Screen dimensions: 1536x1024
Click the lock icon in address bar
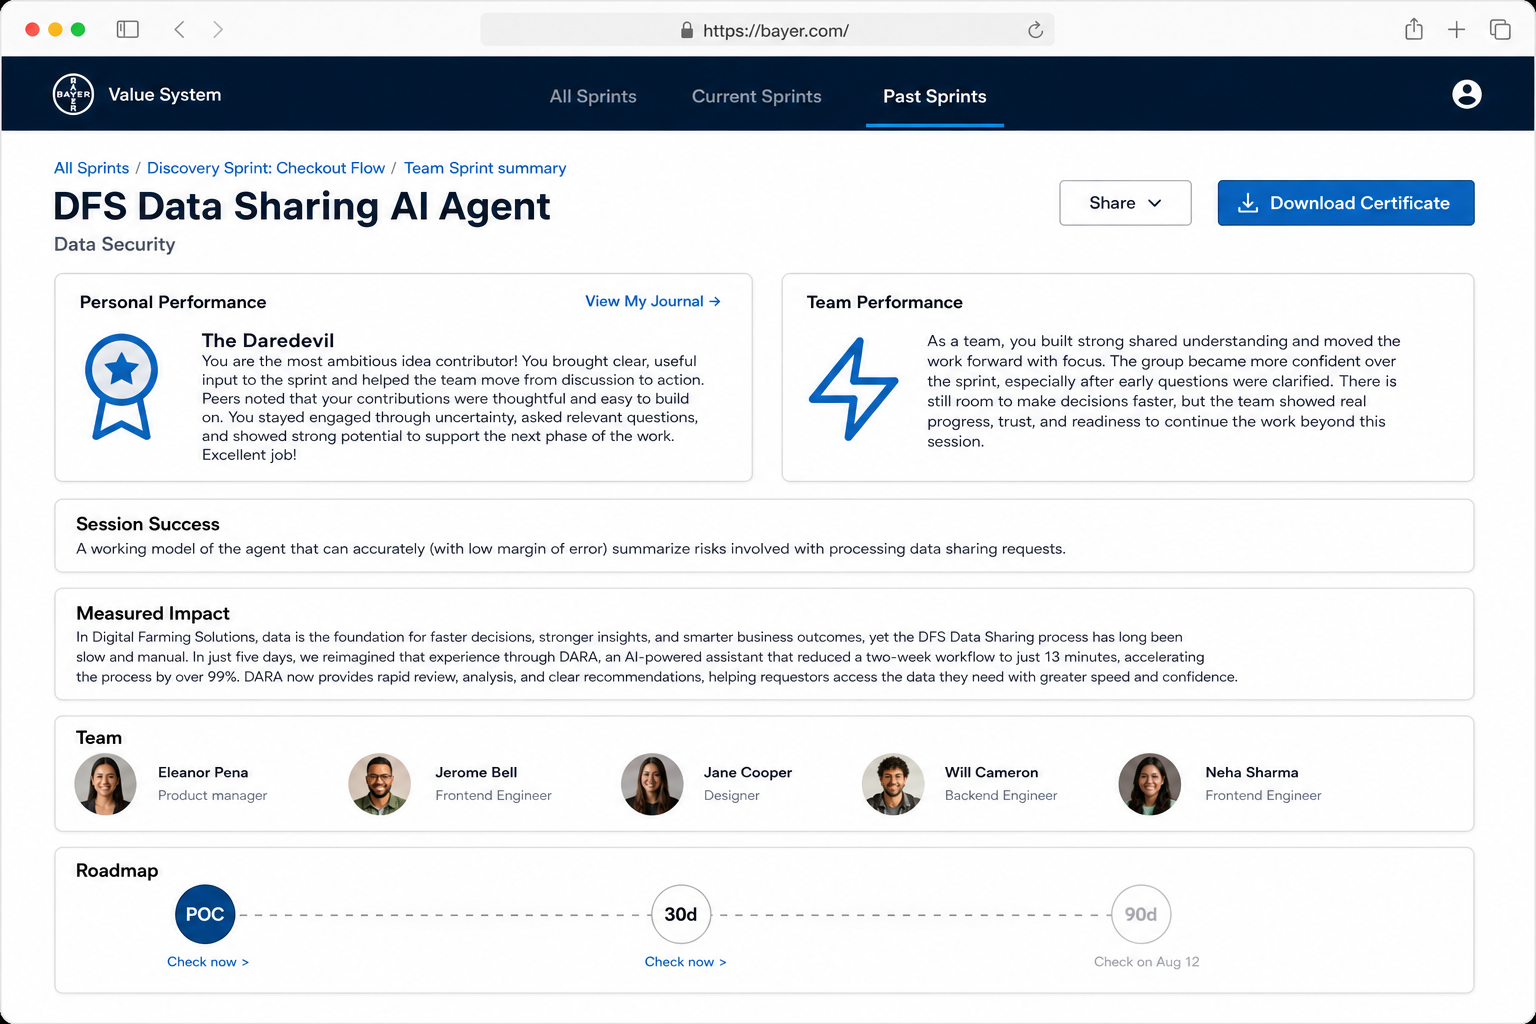coord(687,30)
